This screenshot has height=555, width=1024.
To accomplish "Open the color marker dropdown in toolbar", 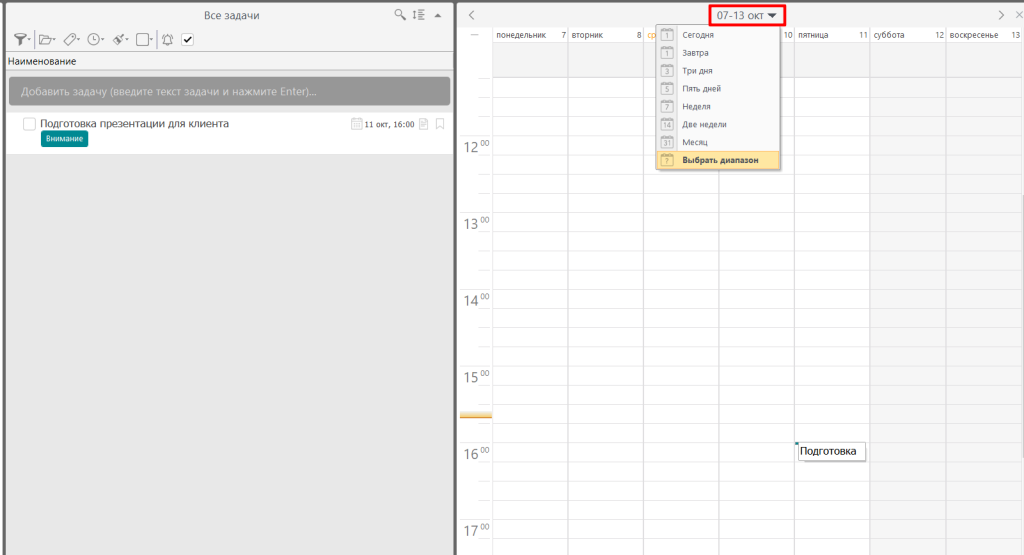I will [x=119, y=40].
